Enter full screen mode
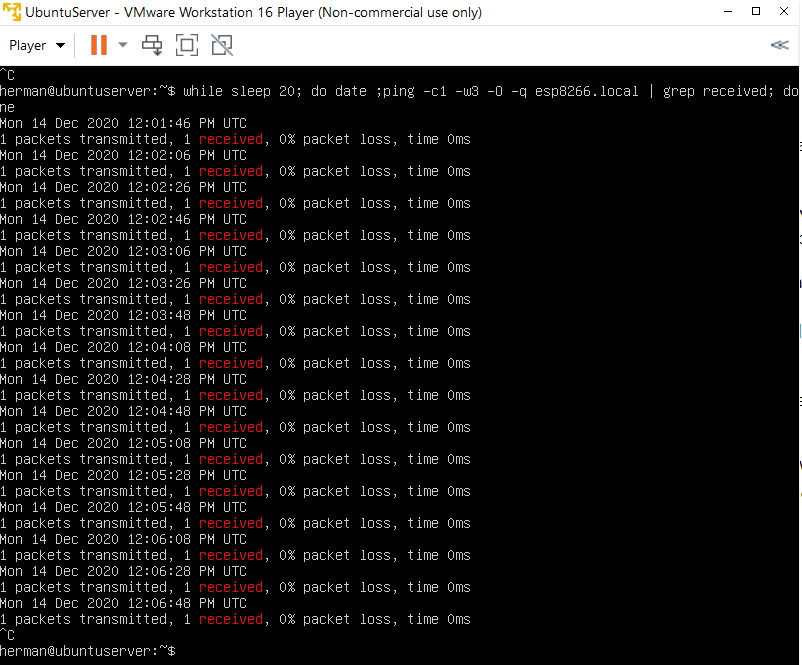802x665 pixels. click(187, 45)
